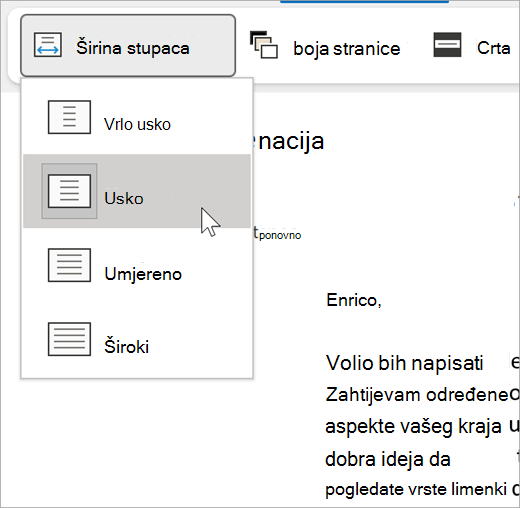Open the Širina stupaca dropdown button

pyautogui.click(x=128, y=46)
